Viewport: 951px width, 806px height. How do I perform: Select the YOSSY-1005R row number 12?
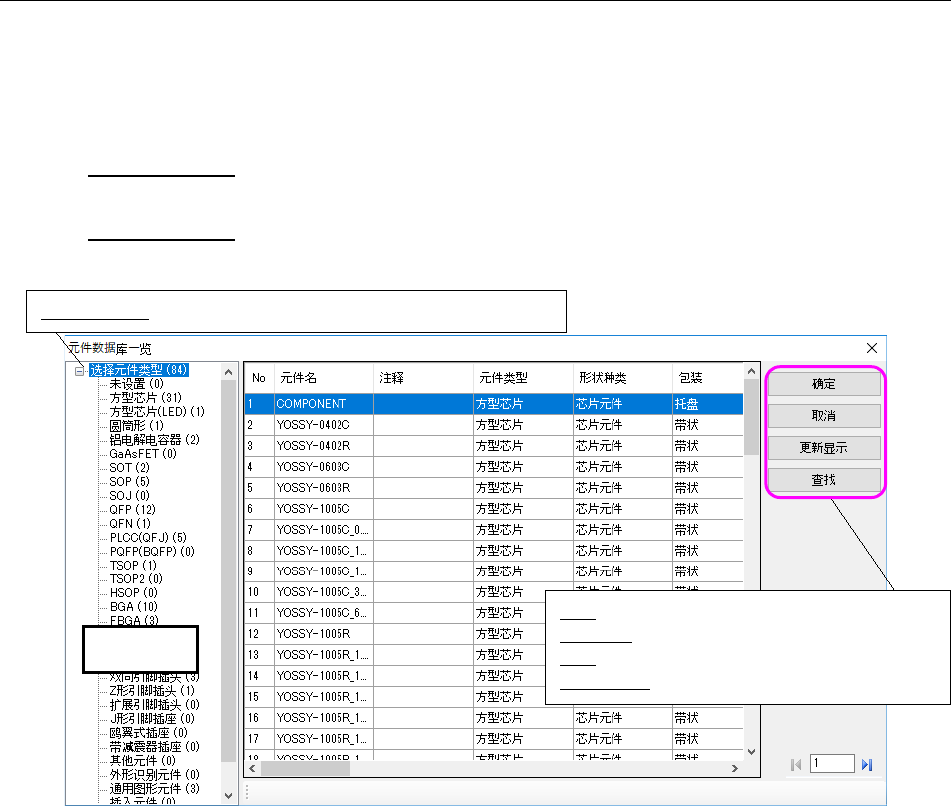(394, 634)
